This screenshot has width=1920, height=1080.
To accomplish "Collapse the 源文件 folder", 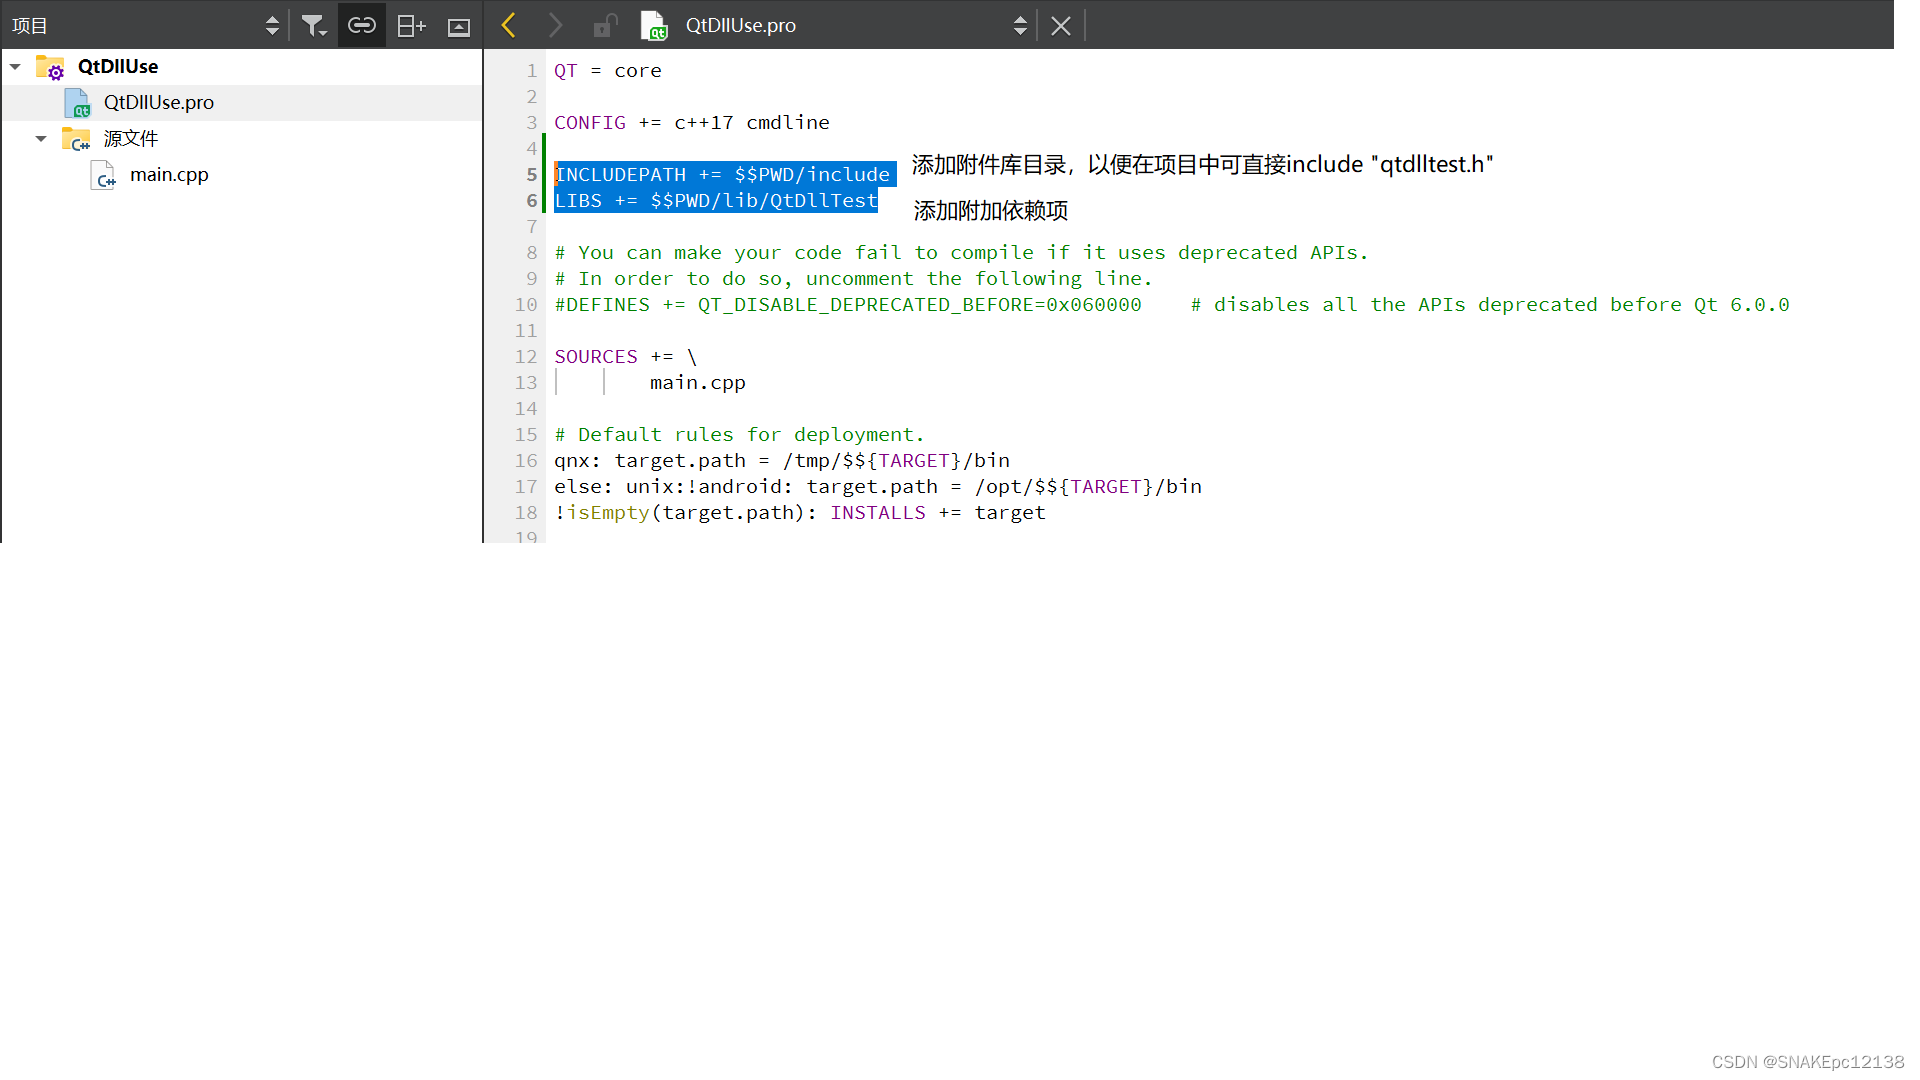I will click(41, 138).
